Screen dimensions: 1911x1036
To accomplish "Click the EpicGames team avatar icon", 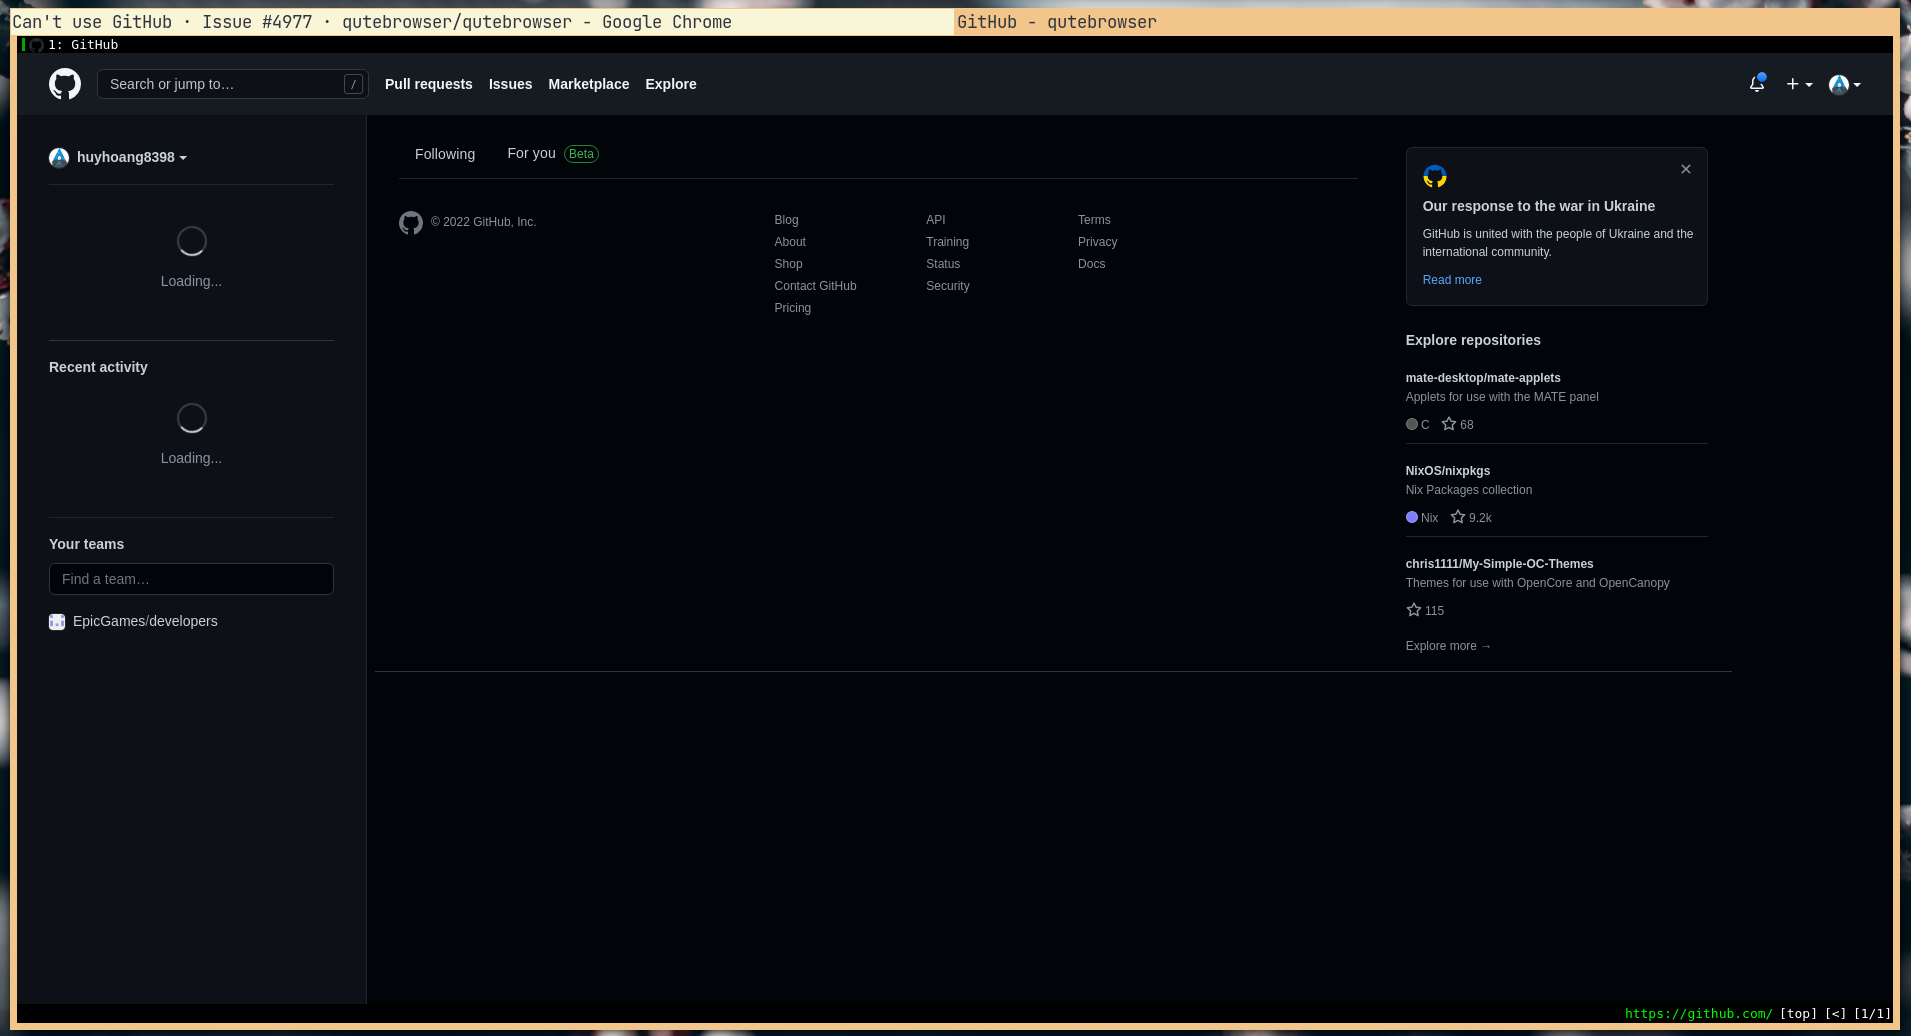I will (57, 622).
